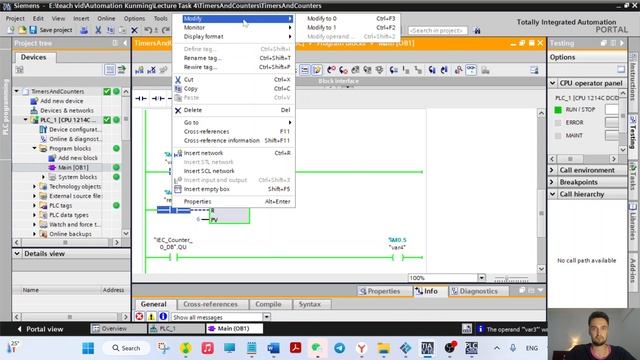Collapse the Program blocks folder
This screenshot has width=640, height=360.
(35, 148)
